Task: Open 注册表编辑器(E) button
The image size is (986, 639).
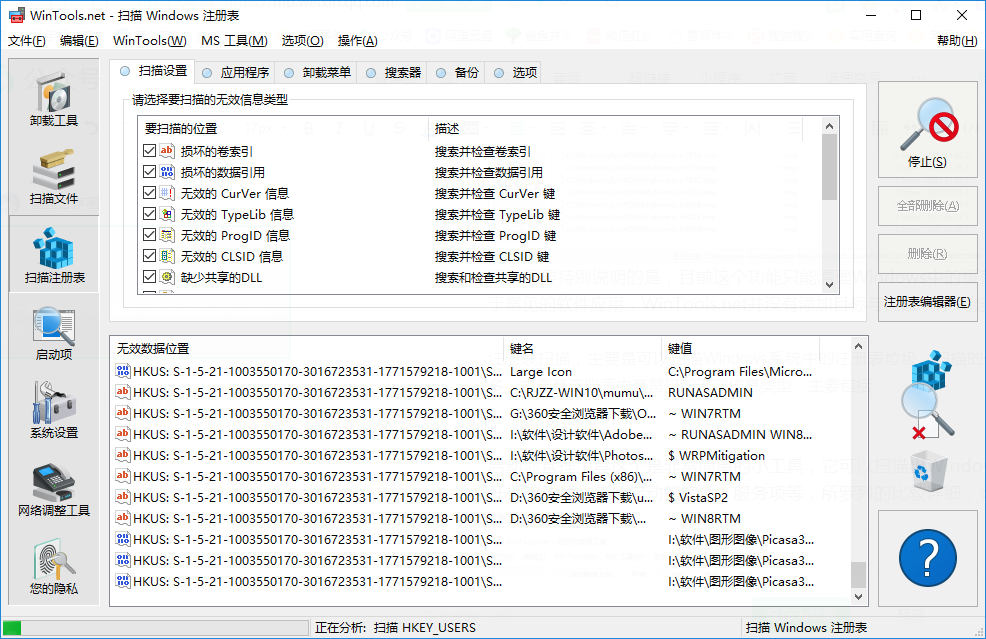Action: pyautogui.click(x=928, y=302)
